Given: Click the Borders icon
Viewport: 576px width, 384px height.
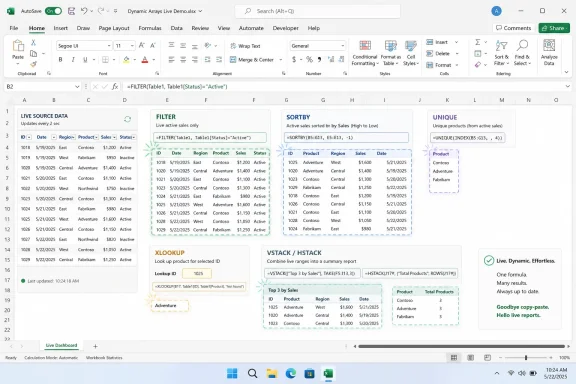Looking at the screenshot, I should pos(105,60).
